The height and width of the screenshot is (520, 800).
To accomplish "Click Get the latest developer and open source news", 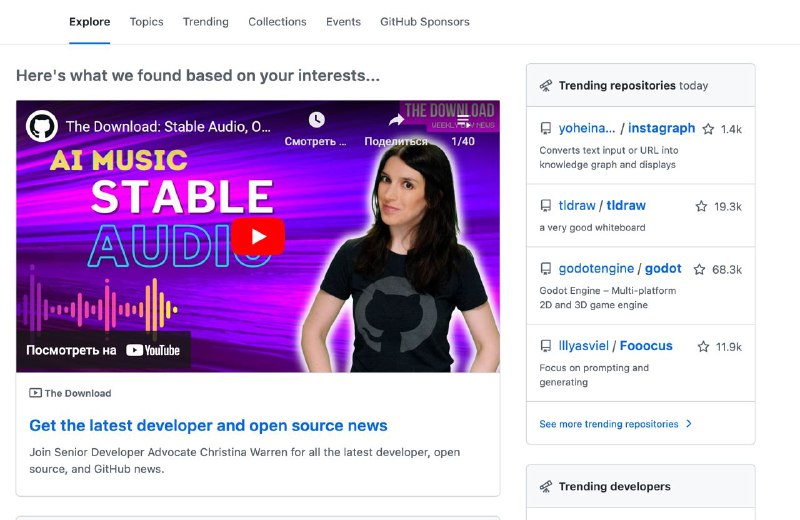I will tap(208, 425).
